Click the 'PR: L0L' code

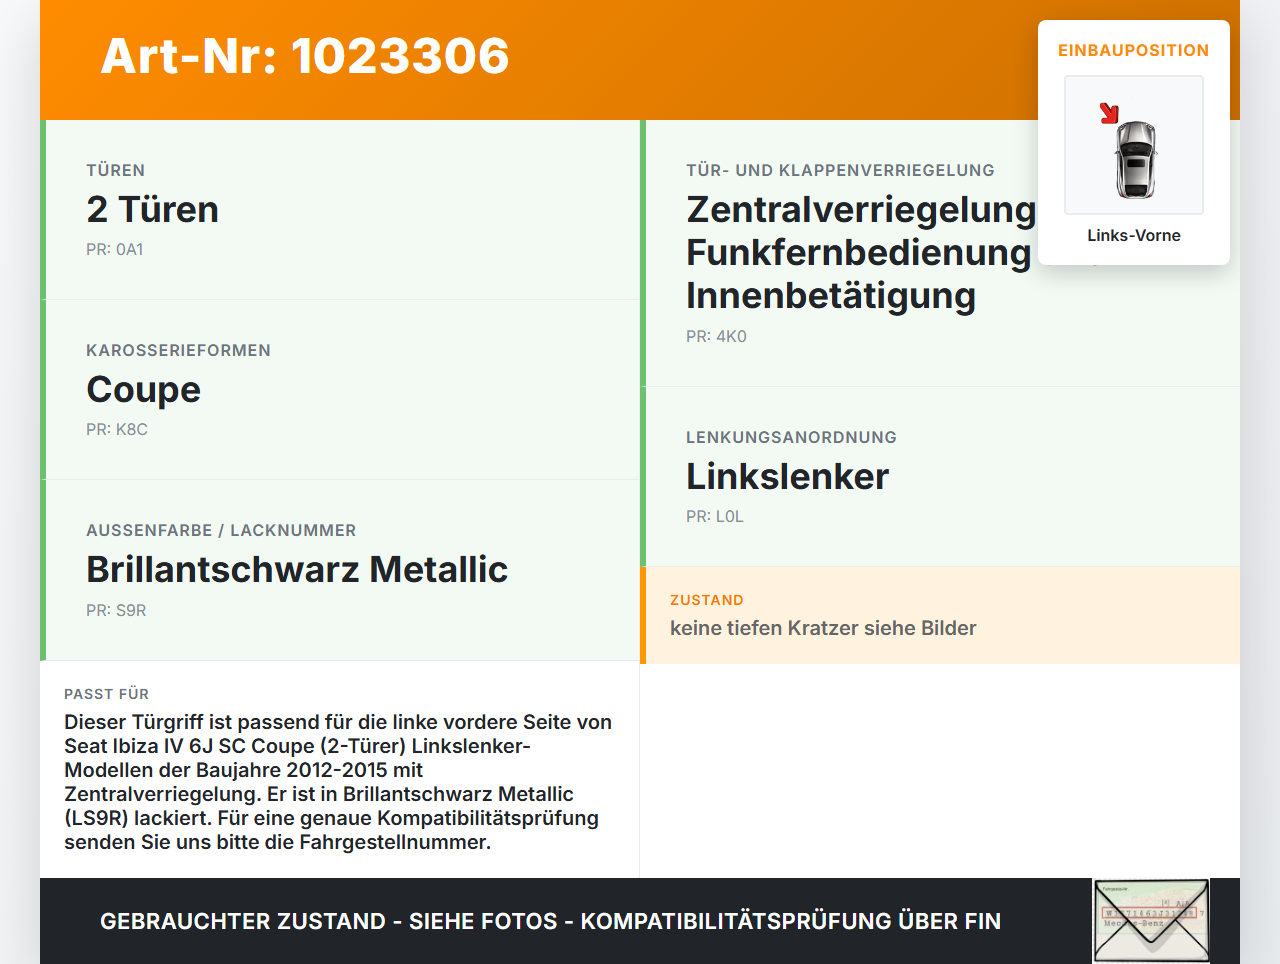click(x=715, y=516)
